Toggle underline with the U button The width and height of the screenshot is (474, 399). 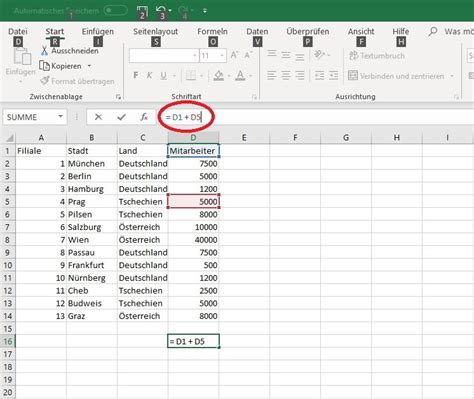pyautogui.click(x=163, y=76)
